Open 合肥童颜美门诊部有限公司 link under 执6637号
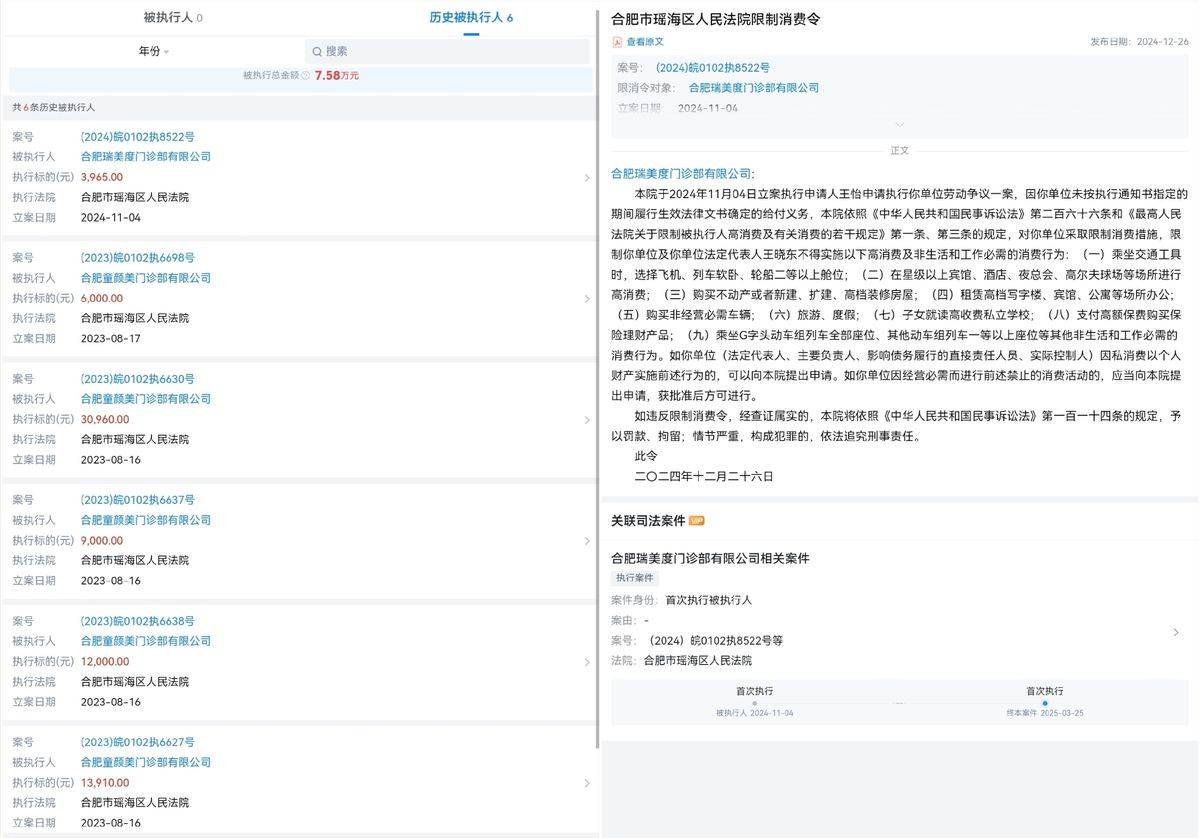This screenshot has height=838, width=1200. (x=146, y=520)
